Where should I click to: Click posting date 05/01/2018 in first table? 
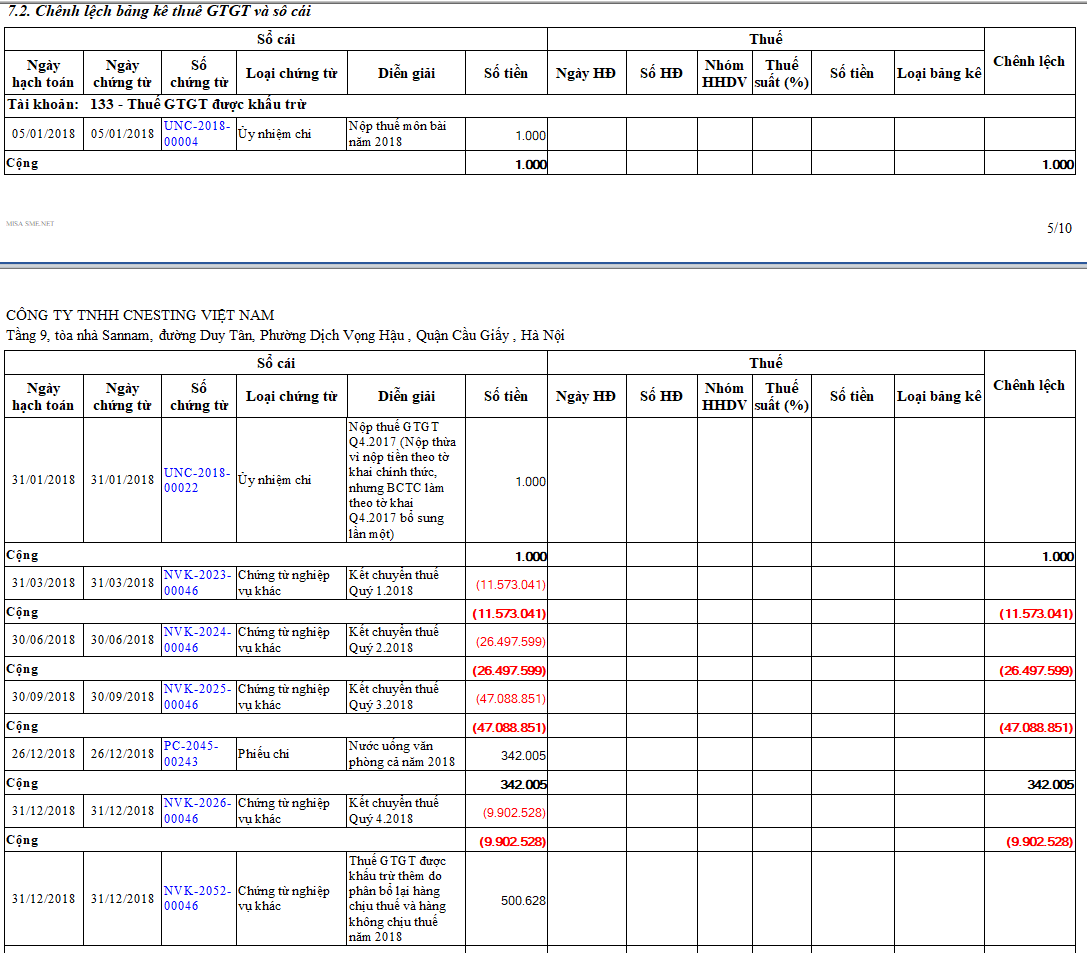[x=44, y=134]
